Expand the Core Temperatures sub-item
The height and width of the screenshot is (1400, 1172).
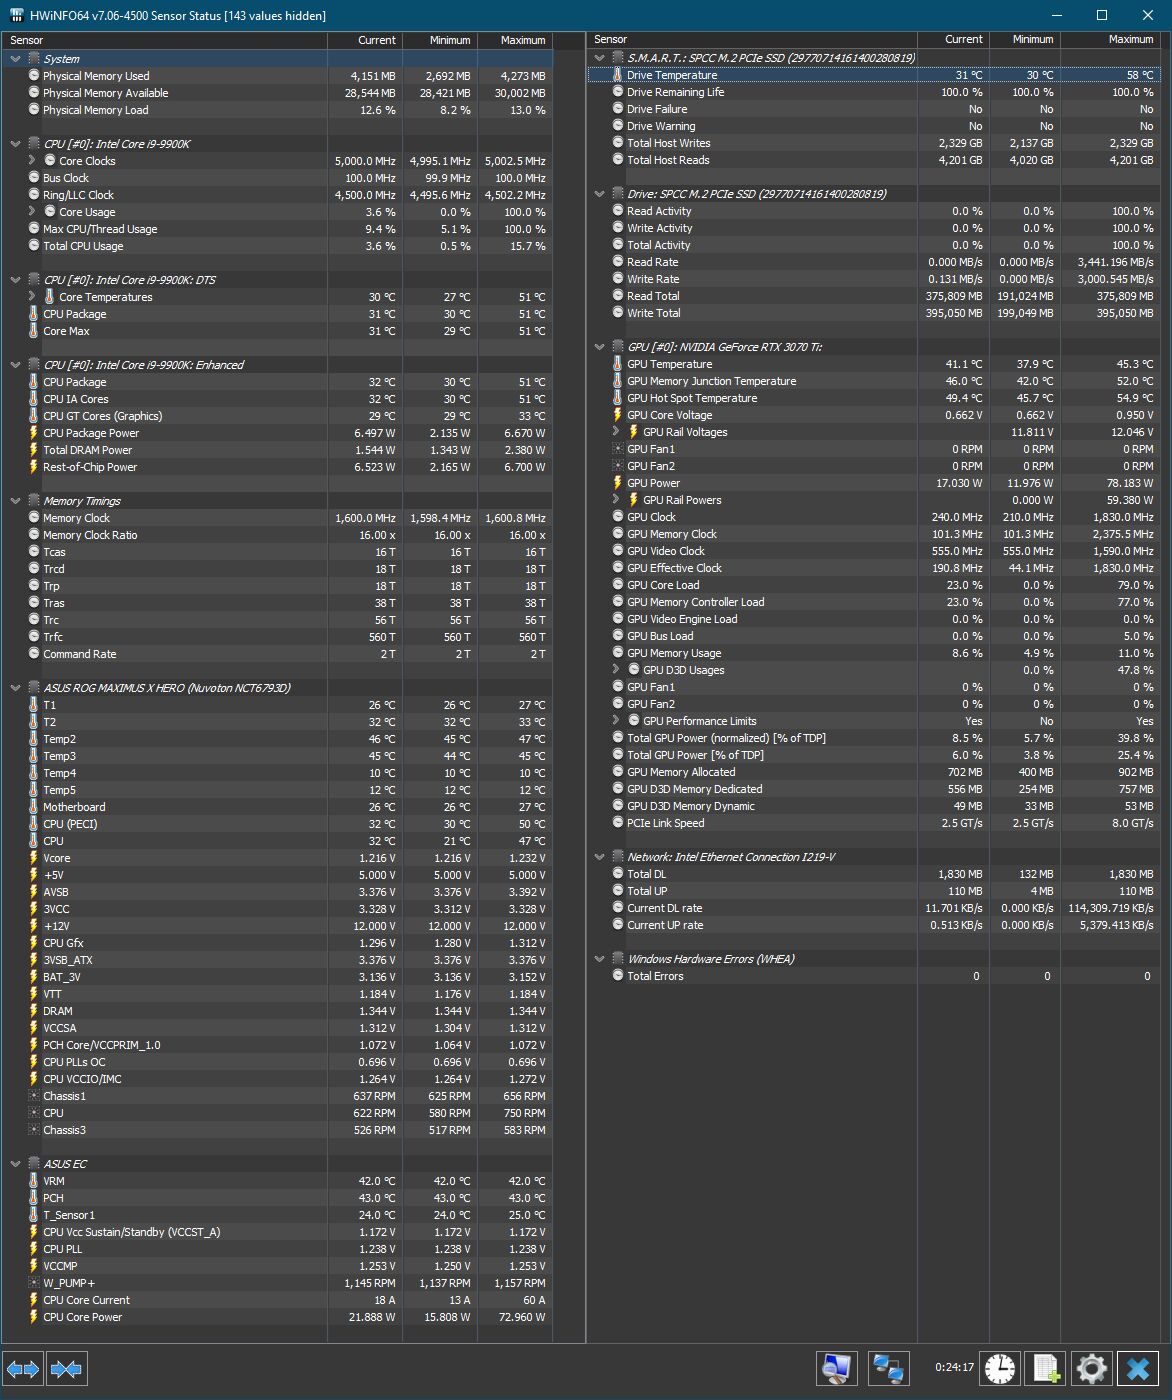[x=33, y=296]
